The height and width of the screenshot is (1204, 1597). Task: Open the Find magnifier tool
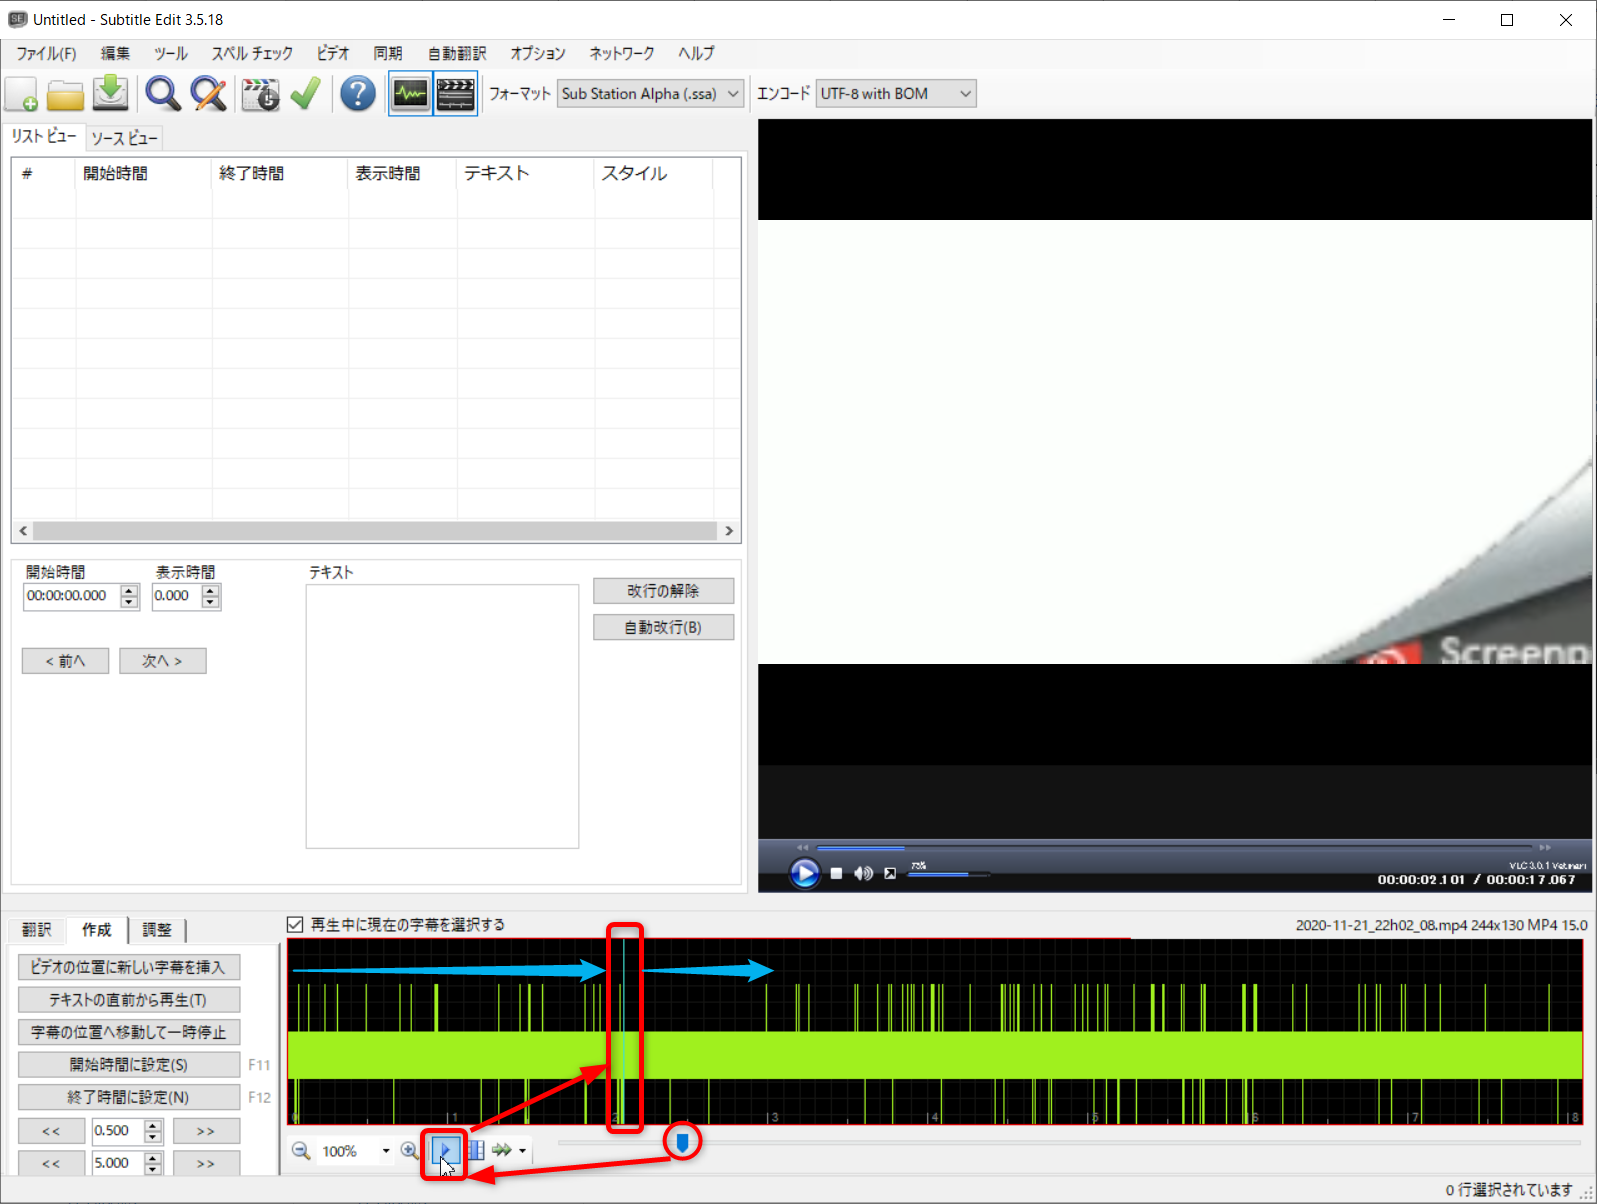pos(162,94)
